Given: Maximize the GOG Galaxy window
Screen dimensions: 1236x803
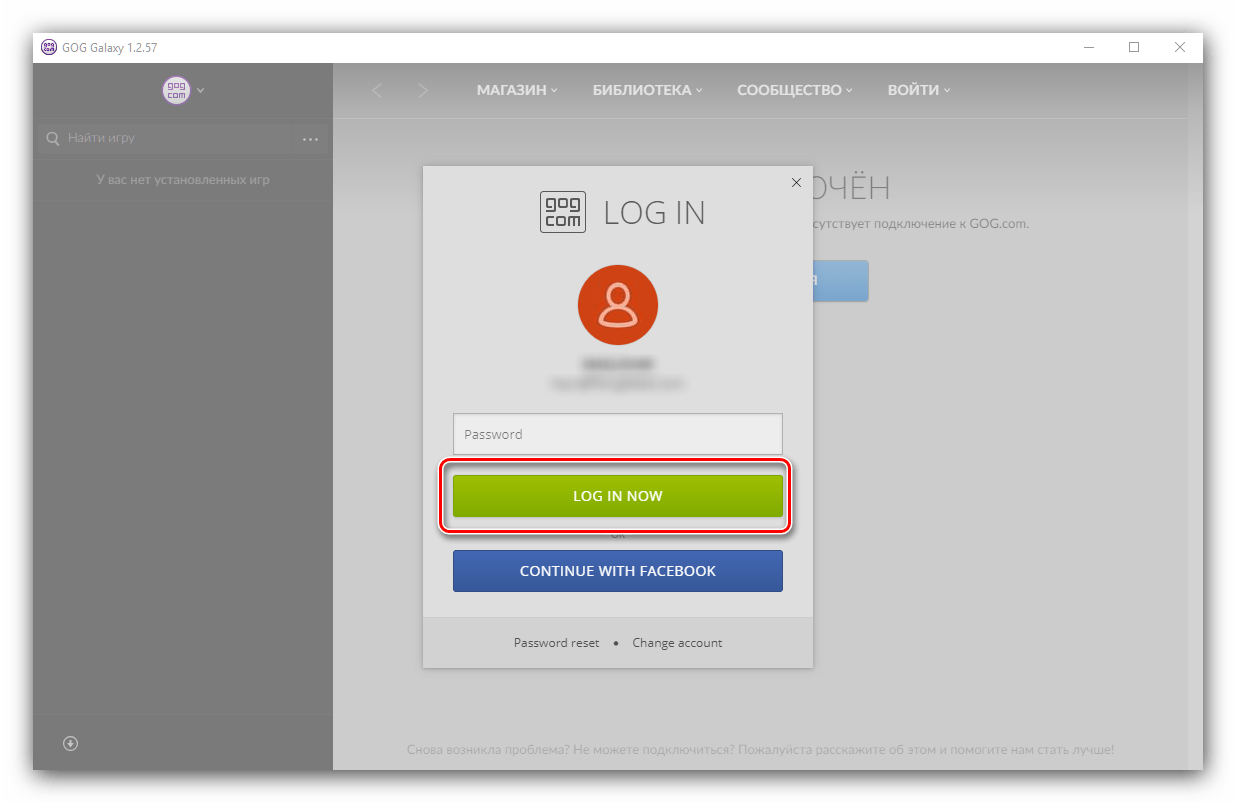Looking at the screenshot, I should [x=1134, y=47].
